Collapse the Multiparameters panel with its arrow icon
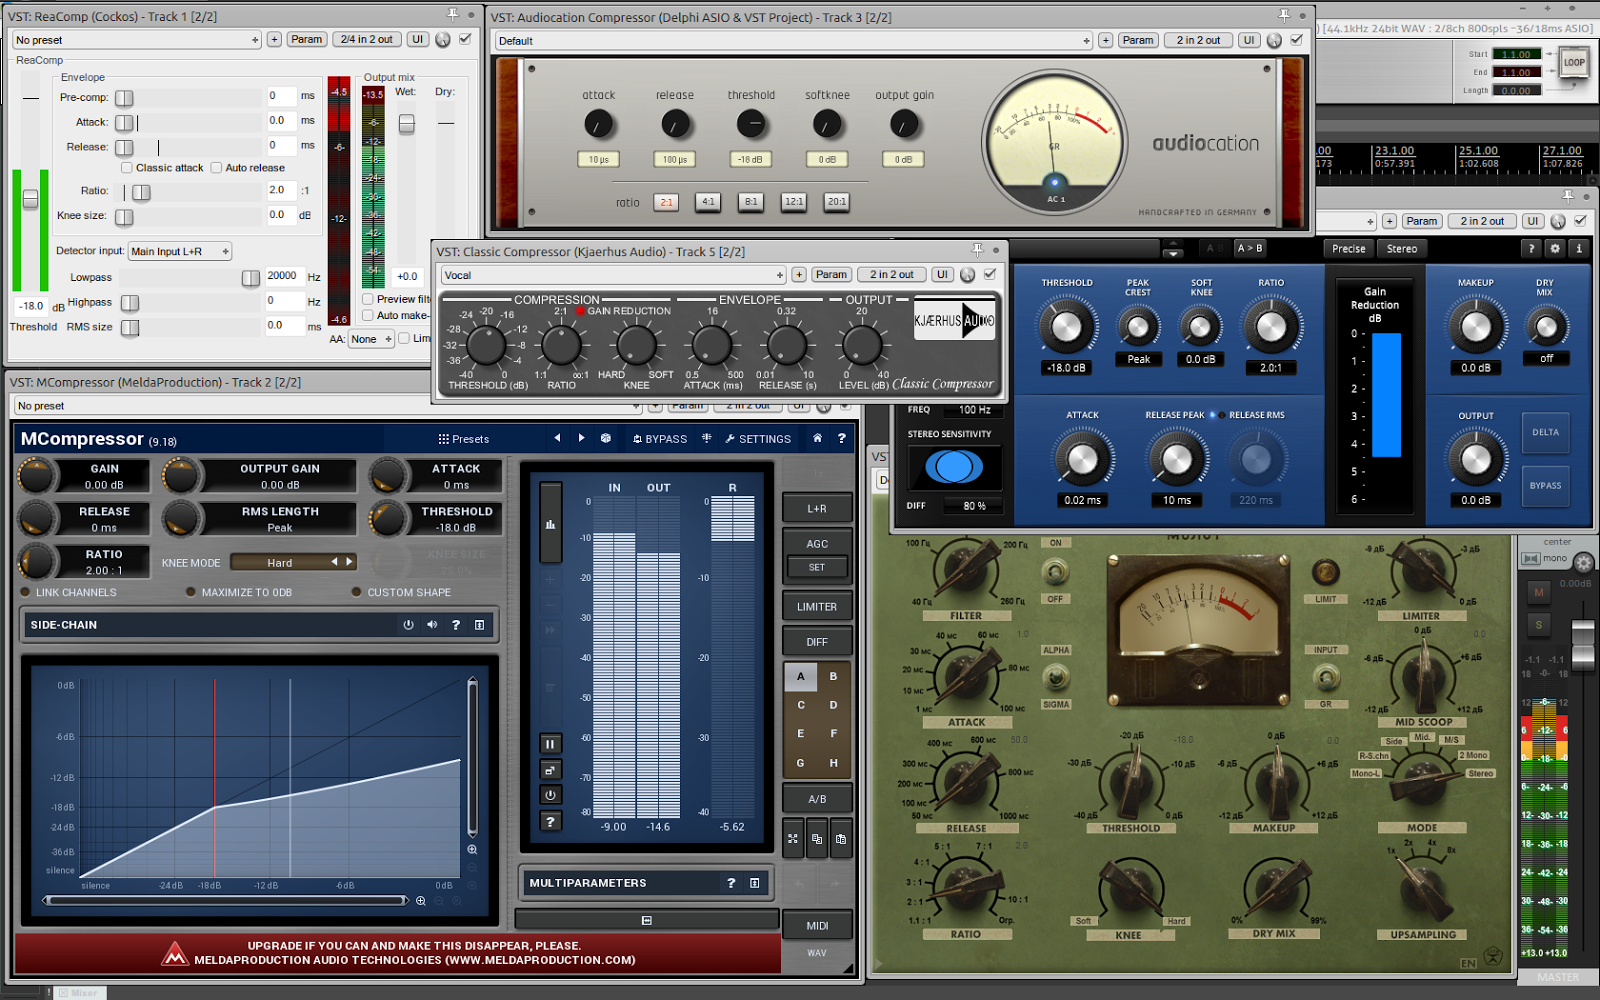Viewport: 1600px width, 1000px height. pyautogui.click(x=755, y=883)
